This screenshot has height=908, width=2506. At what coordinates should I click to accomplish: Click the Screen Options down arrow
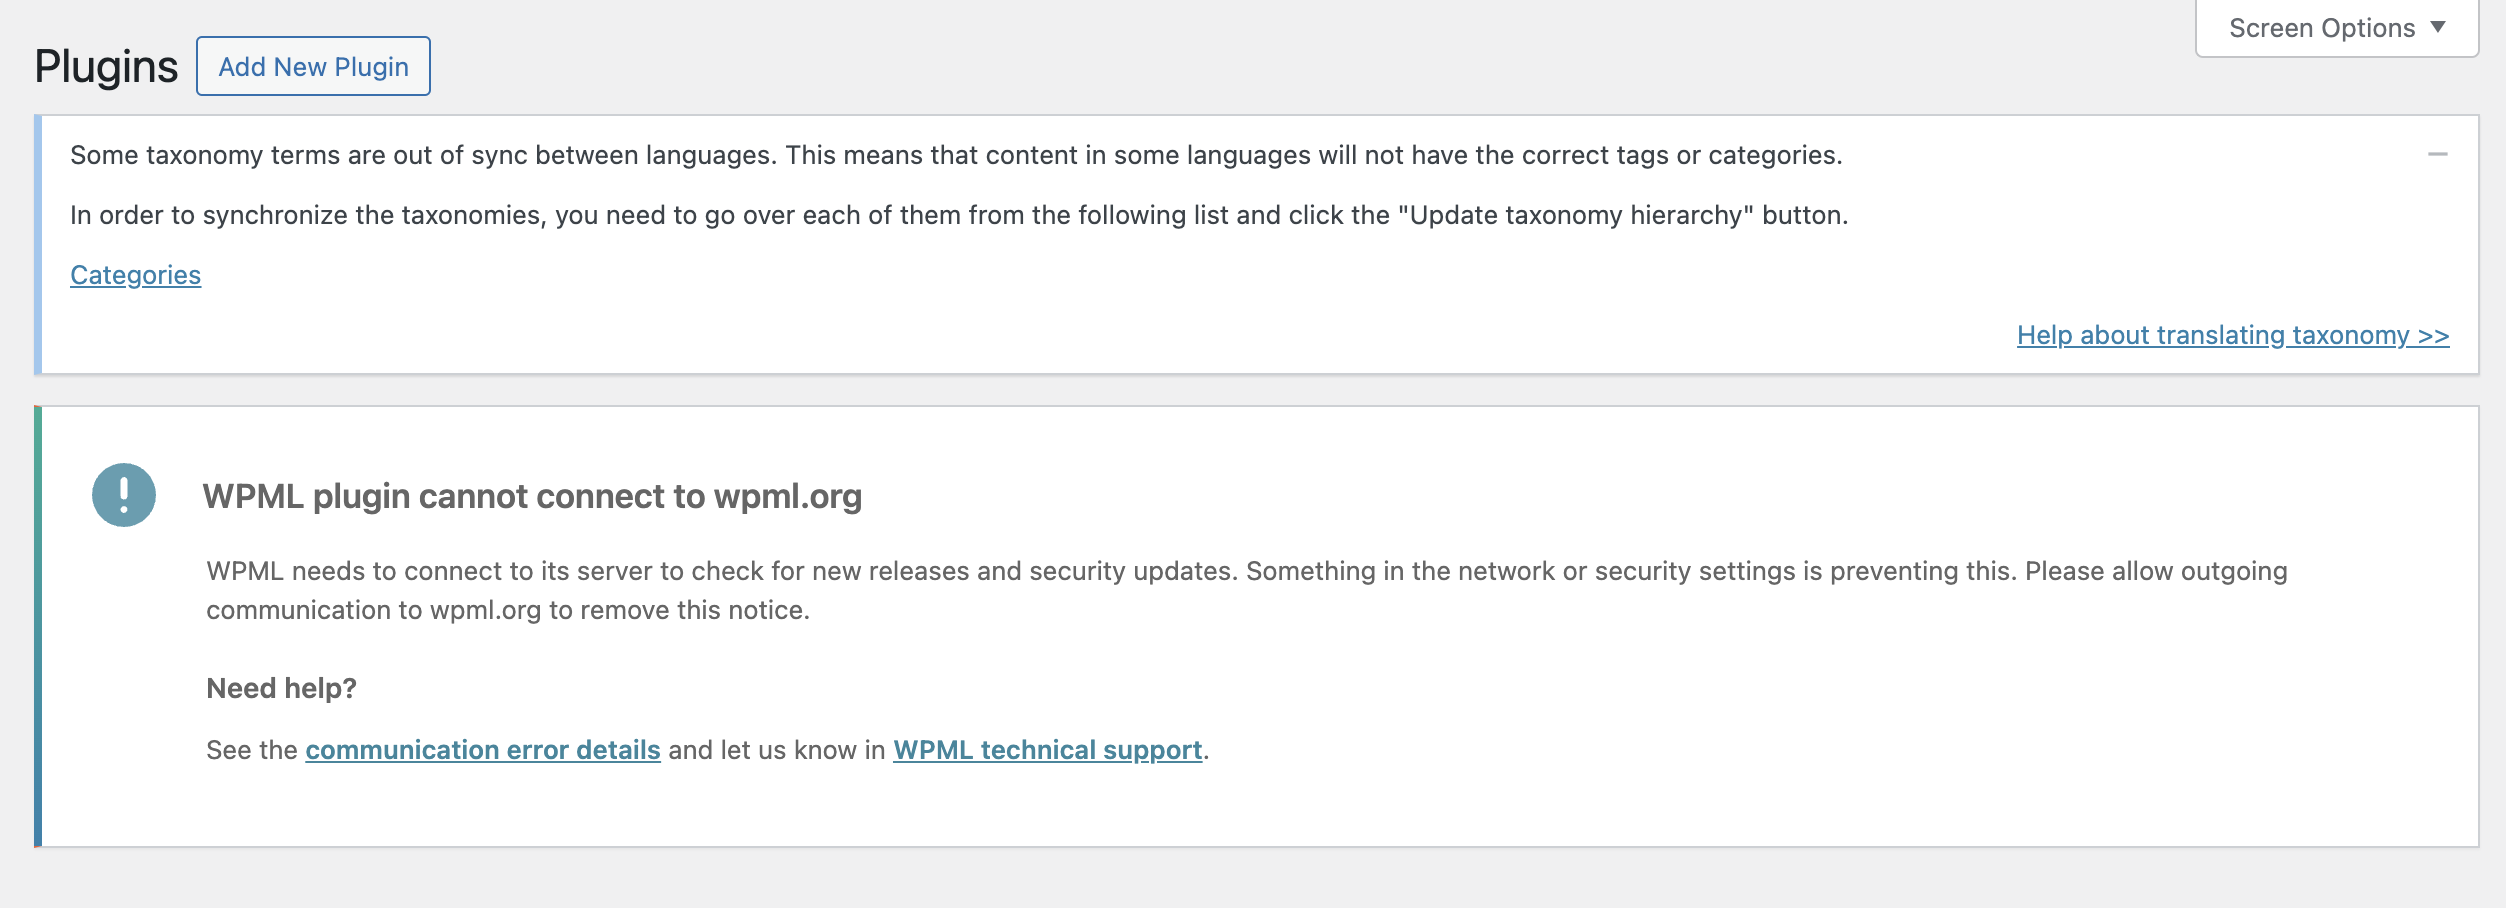(x=2438, y=27)
